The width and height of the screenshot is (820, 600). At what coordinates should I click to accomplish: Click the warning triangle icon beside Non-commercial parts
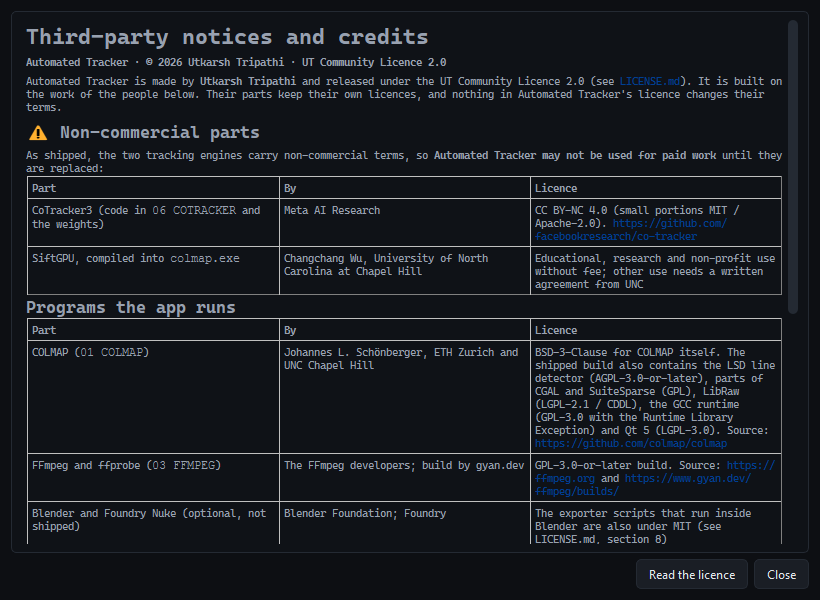38,133
